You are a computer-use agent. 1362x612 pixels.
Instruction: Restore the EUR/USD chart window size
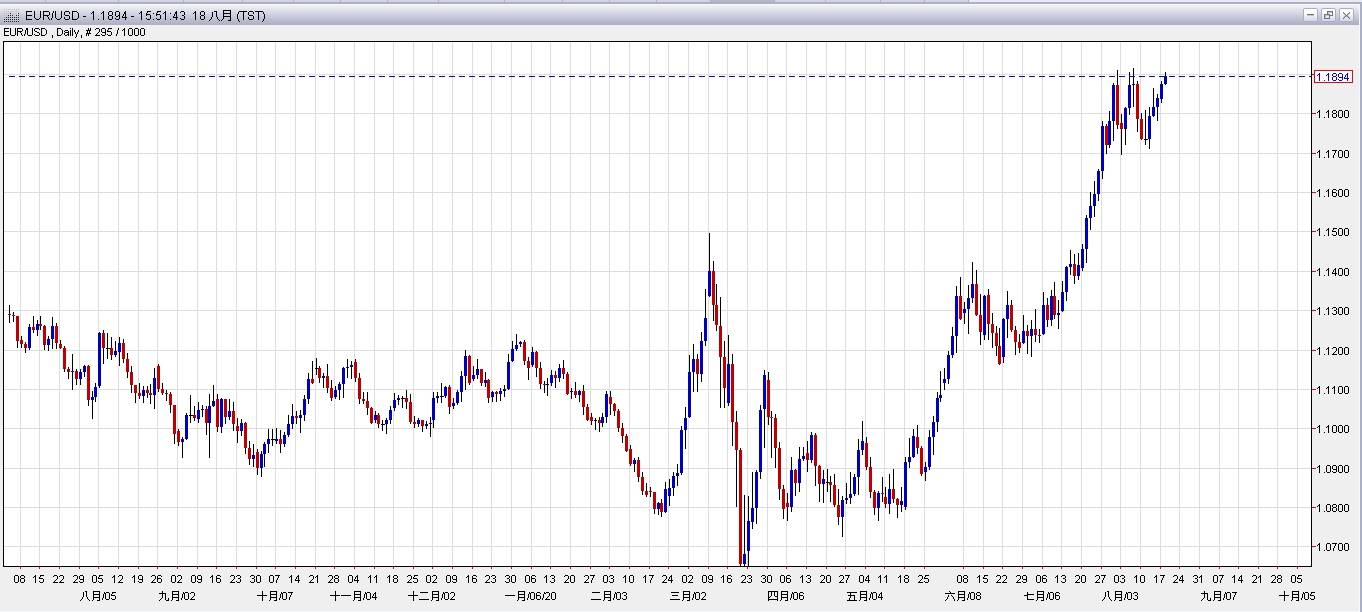pos(1328,15)
